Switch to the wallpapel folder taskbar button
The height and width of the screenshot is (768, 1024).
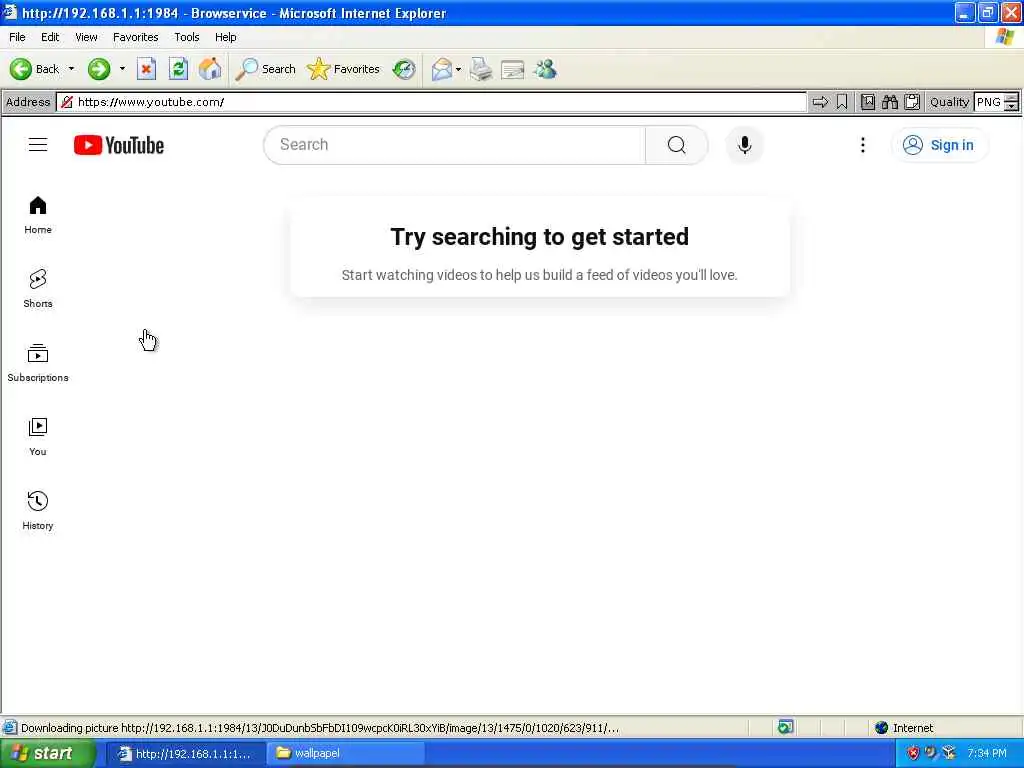(345, 753)
